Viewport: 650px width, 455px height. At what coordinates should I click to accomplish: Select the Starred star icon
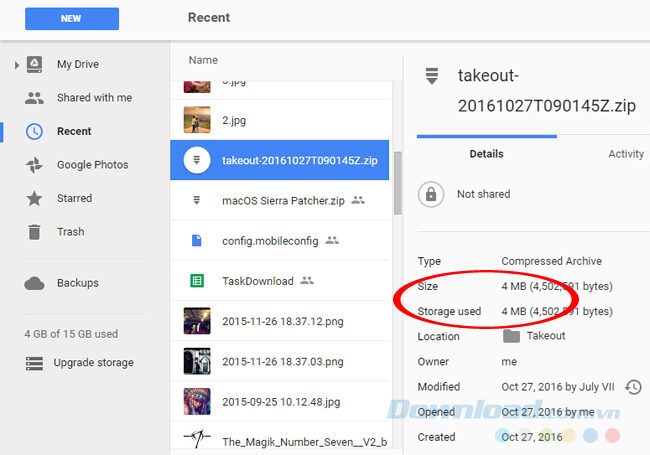35,198
